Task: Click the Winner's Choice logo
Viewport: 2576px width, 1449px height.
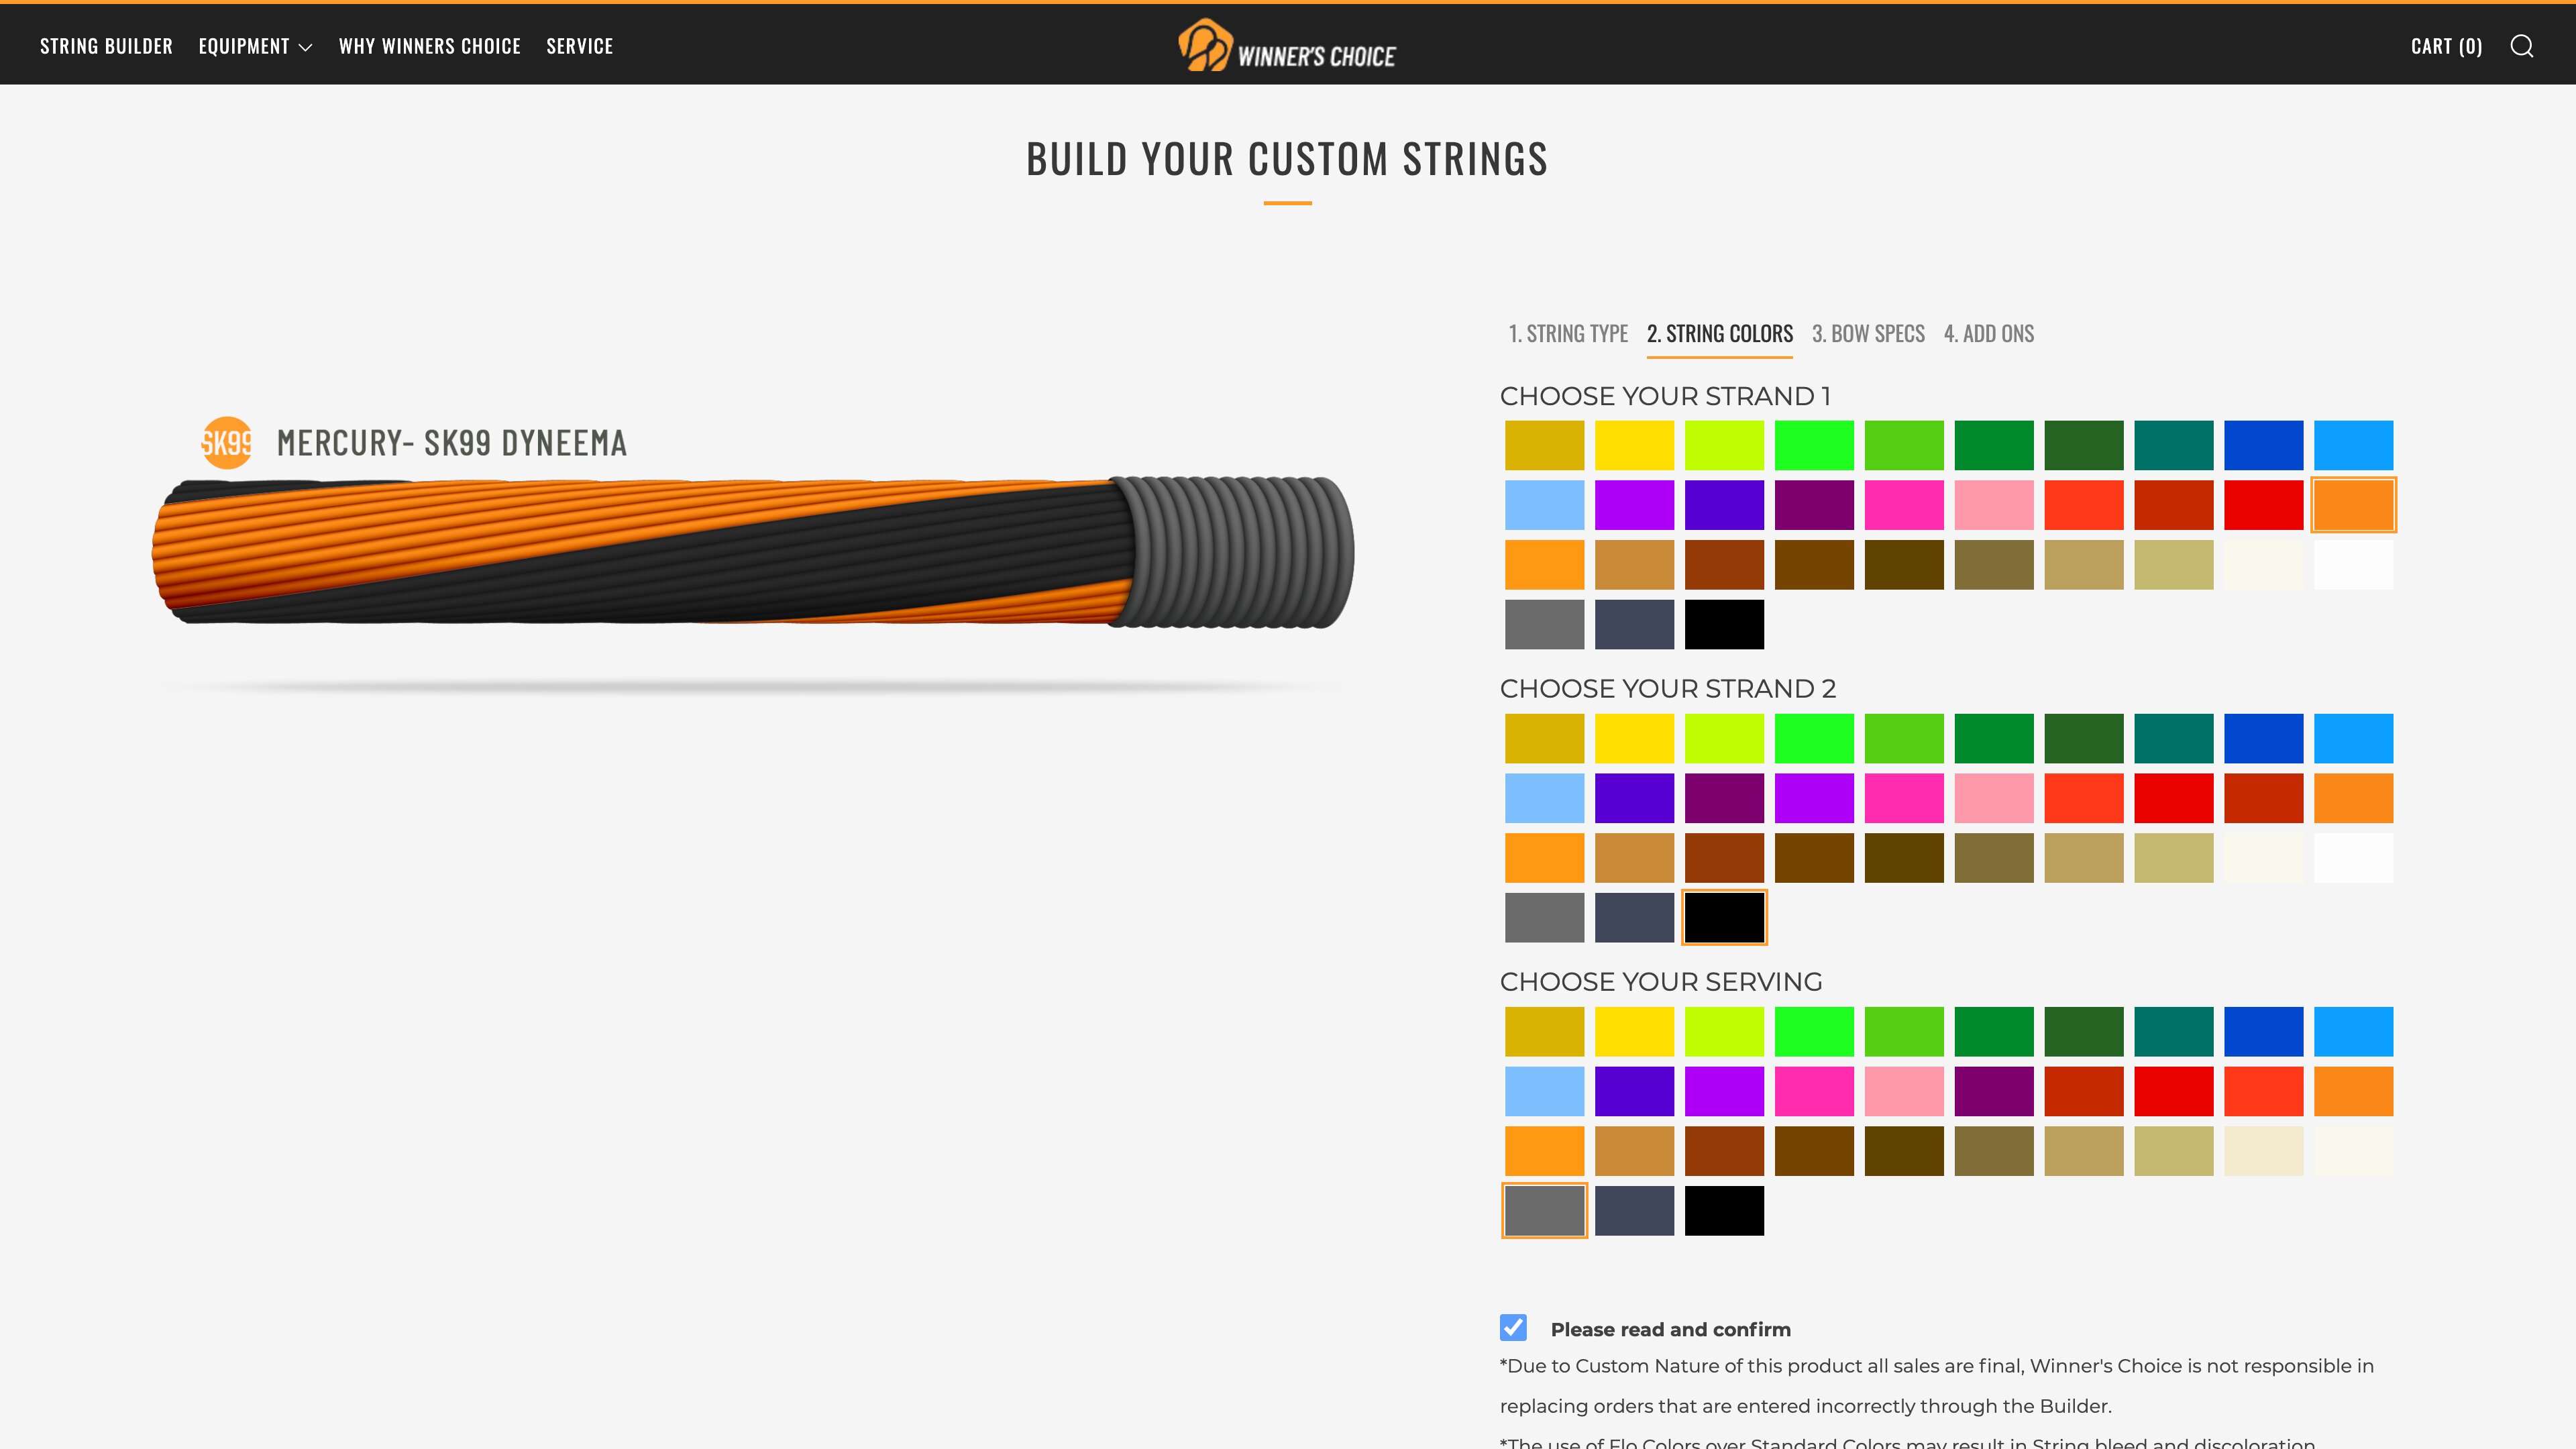Action: click(x=1287, y=46)
